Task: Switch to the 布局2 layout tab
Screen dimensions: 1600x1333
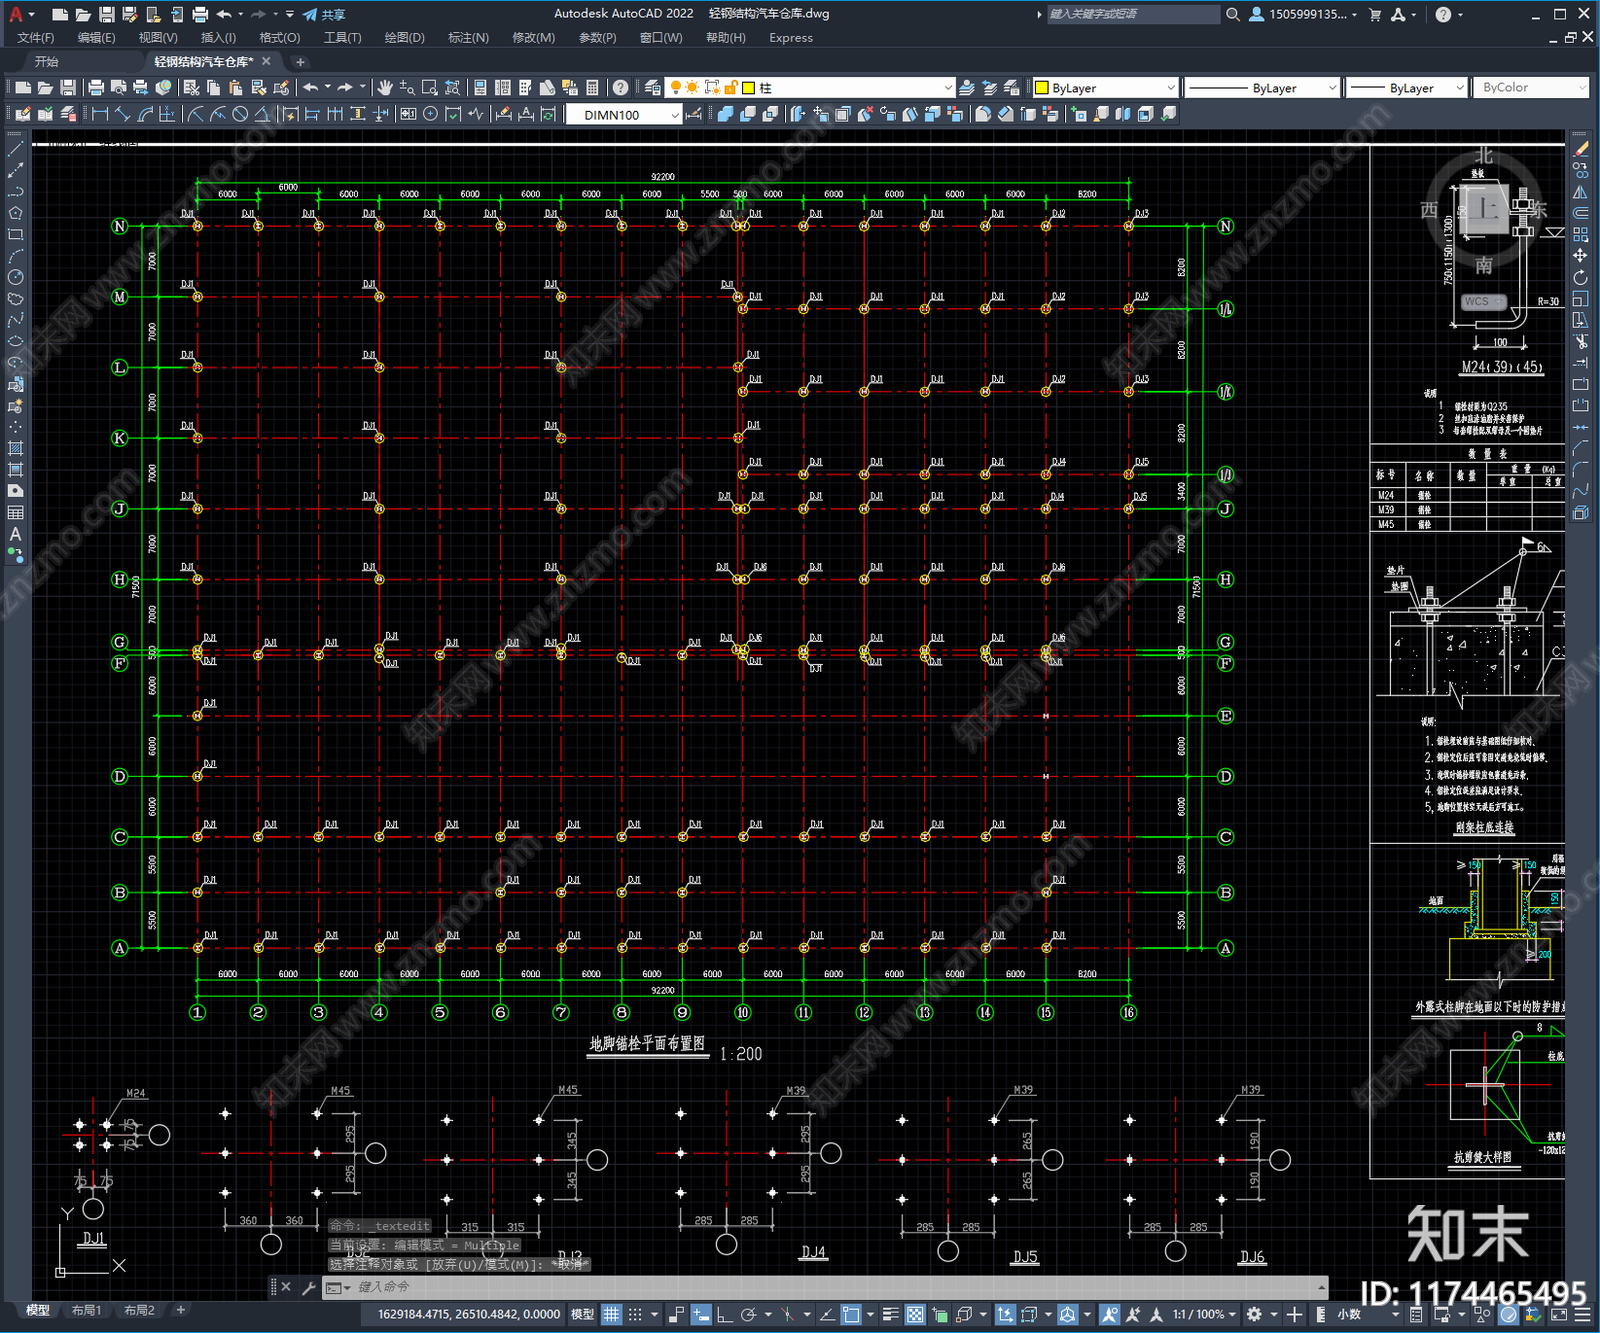Action: coord(139,1310)
